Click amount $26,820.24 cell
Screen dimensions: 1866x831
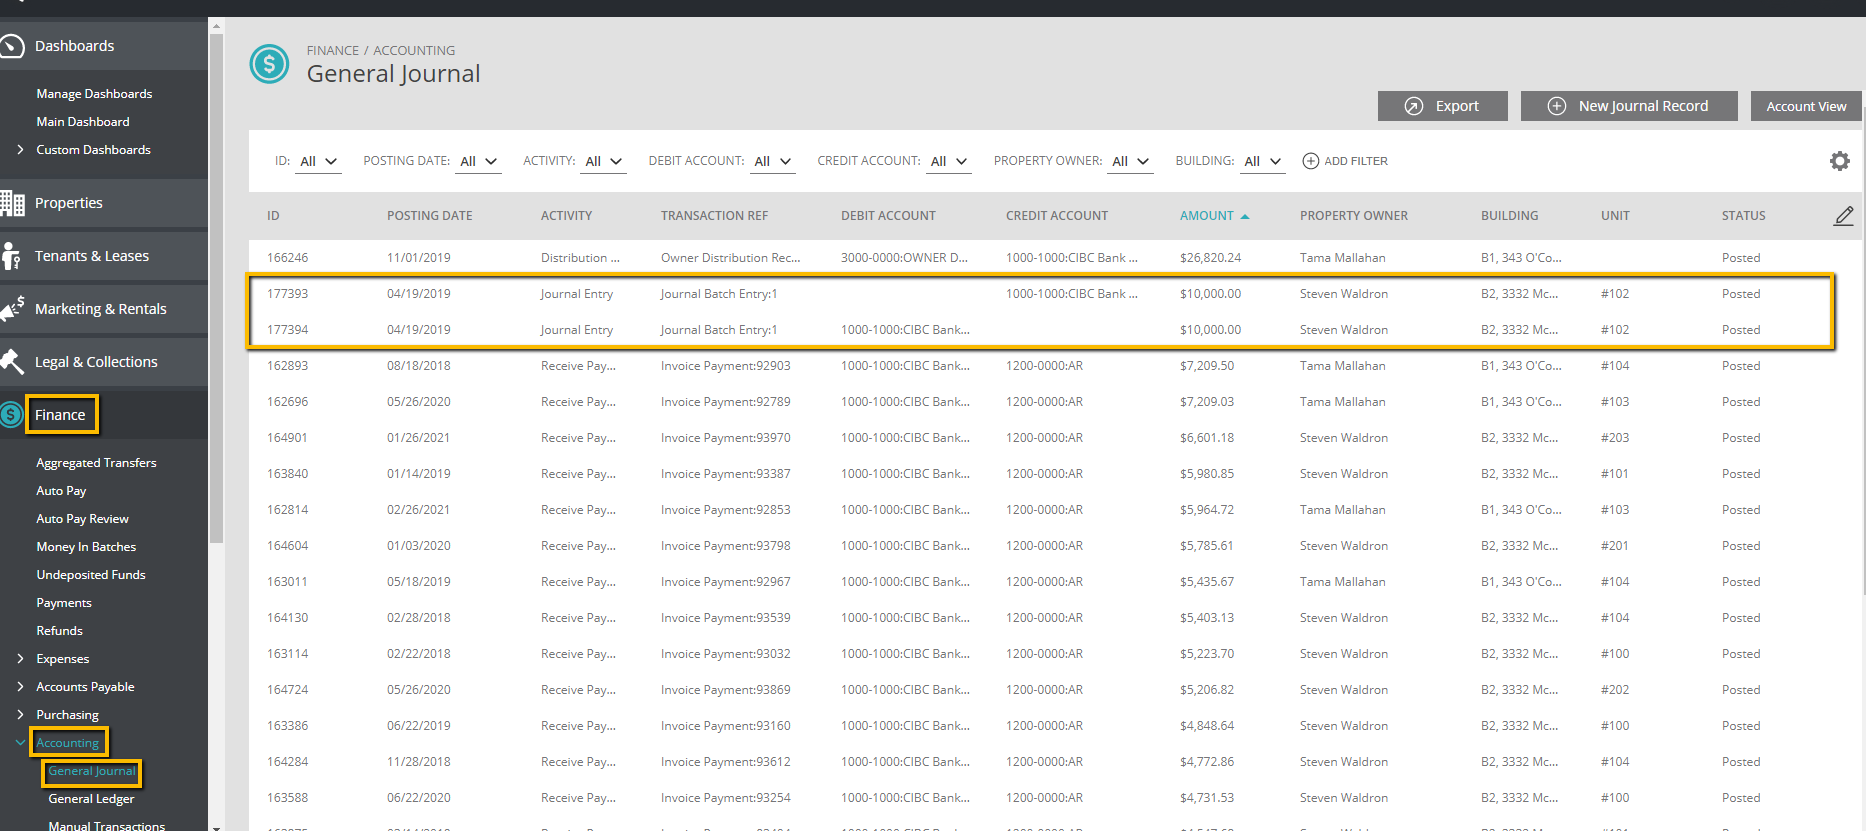(x=1210, y=258)
